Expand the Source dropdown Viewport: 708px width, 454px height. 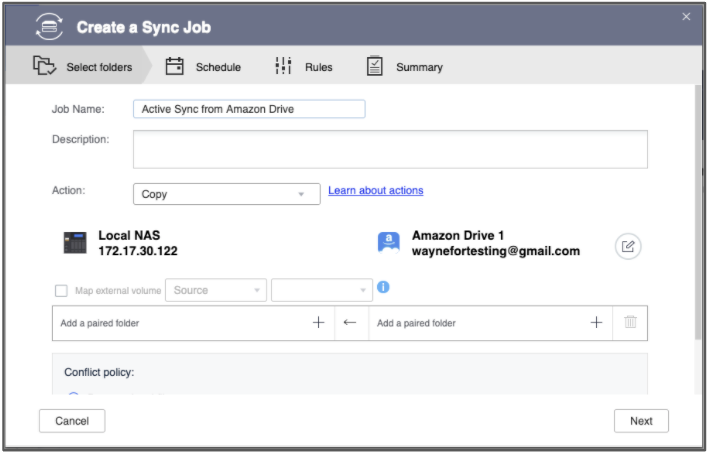click(215, 291)
